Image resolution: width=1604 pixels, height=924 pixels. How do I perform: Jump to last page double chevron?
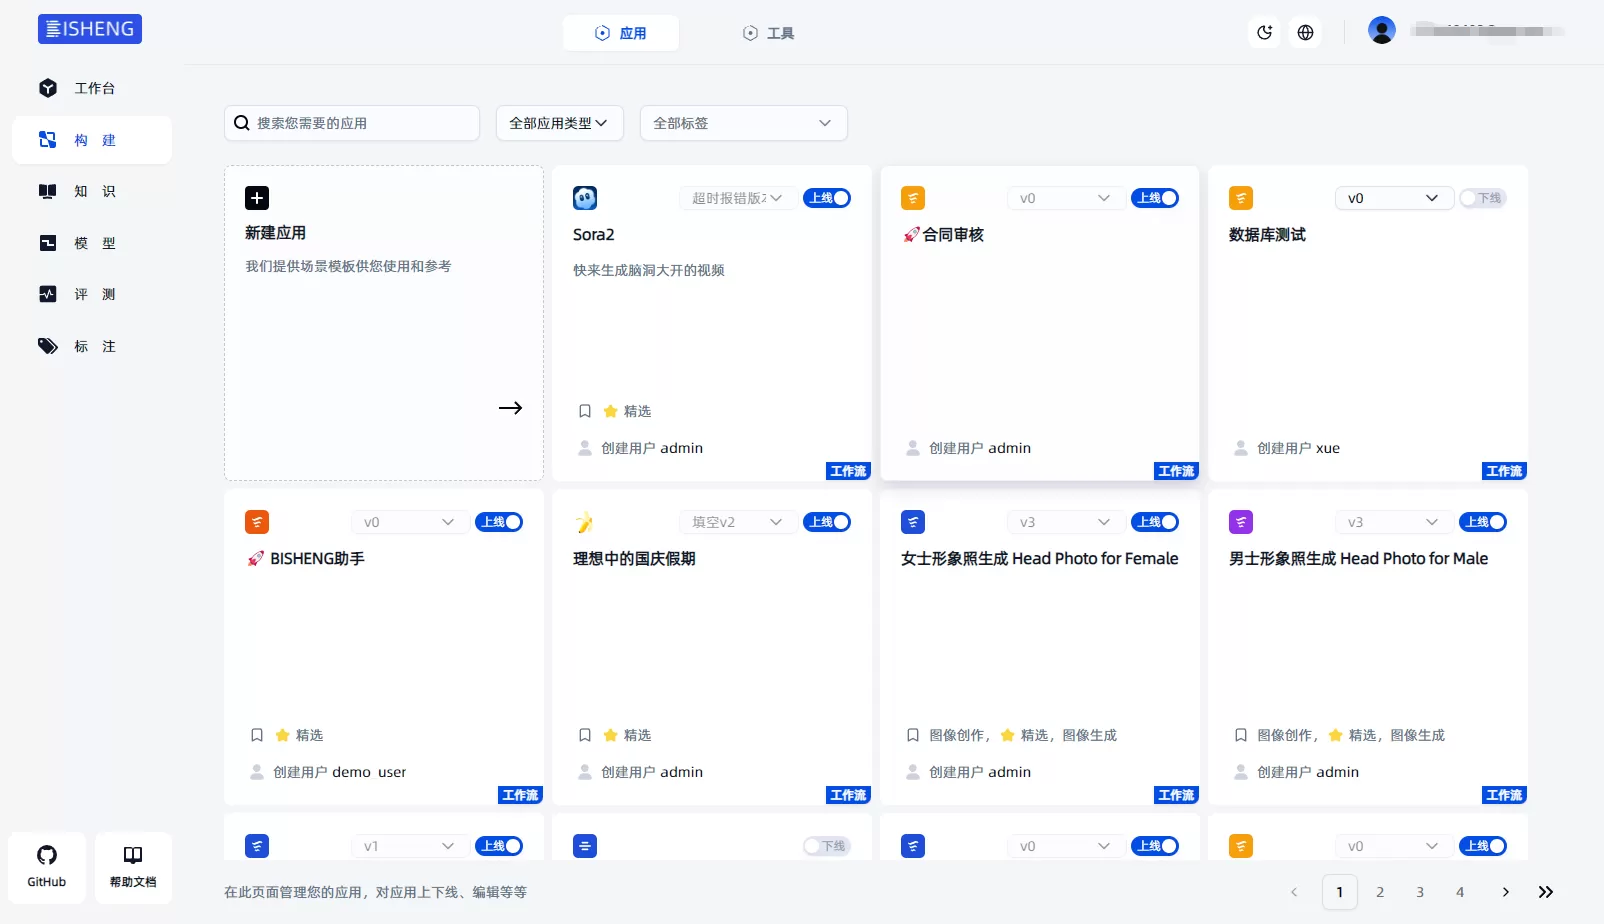1546,892
